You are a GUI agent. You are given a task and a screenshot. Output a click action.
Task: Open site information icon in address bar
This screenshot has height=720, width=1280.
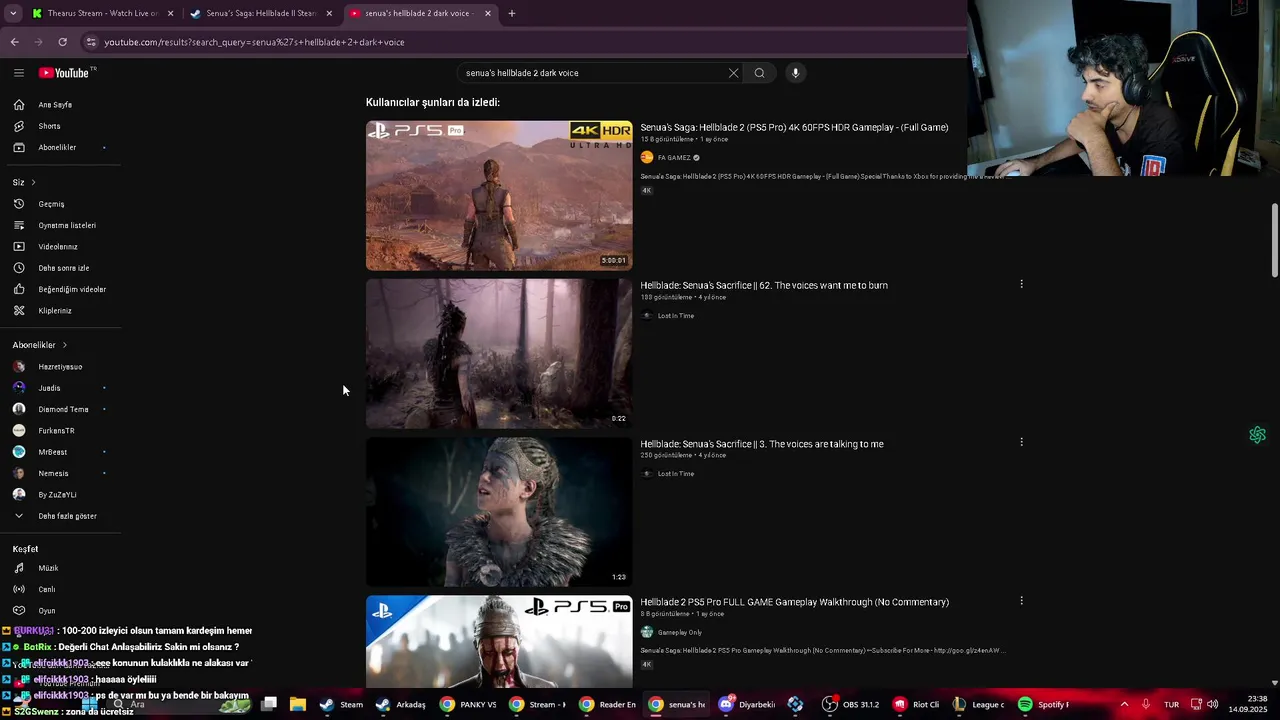coord(91,42)
